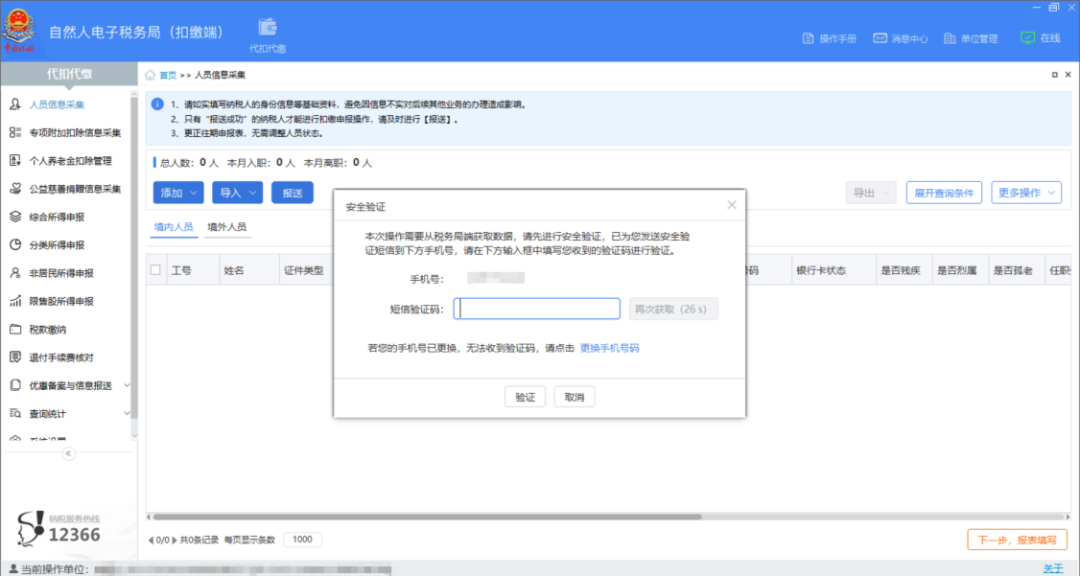Open 公益慈善捐赠信息采集 sidebar item
The image size is (1080, 576).
(74, 188)
